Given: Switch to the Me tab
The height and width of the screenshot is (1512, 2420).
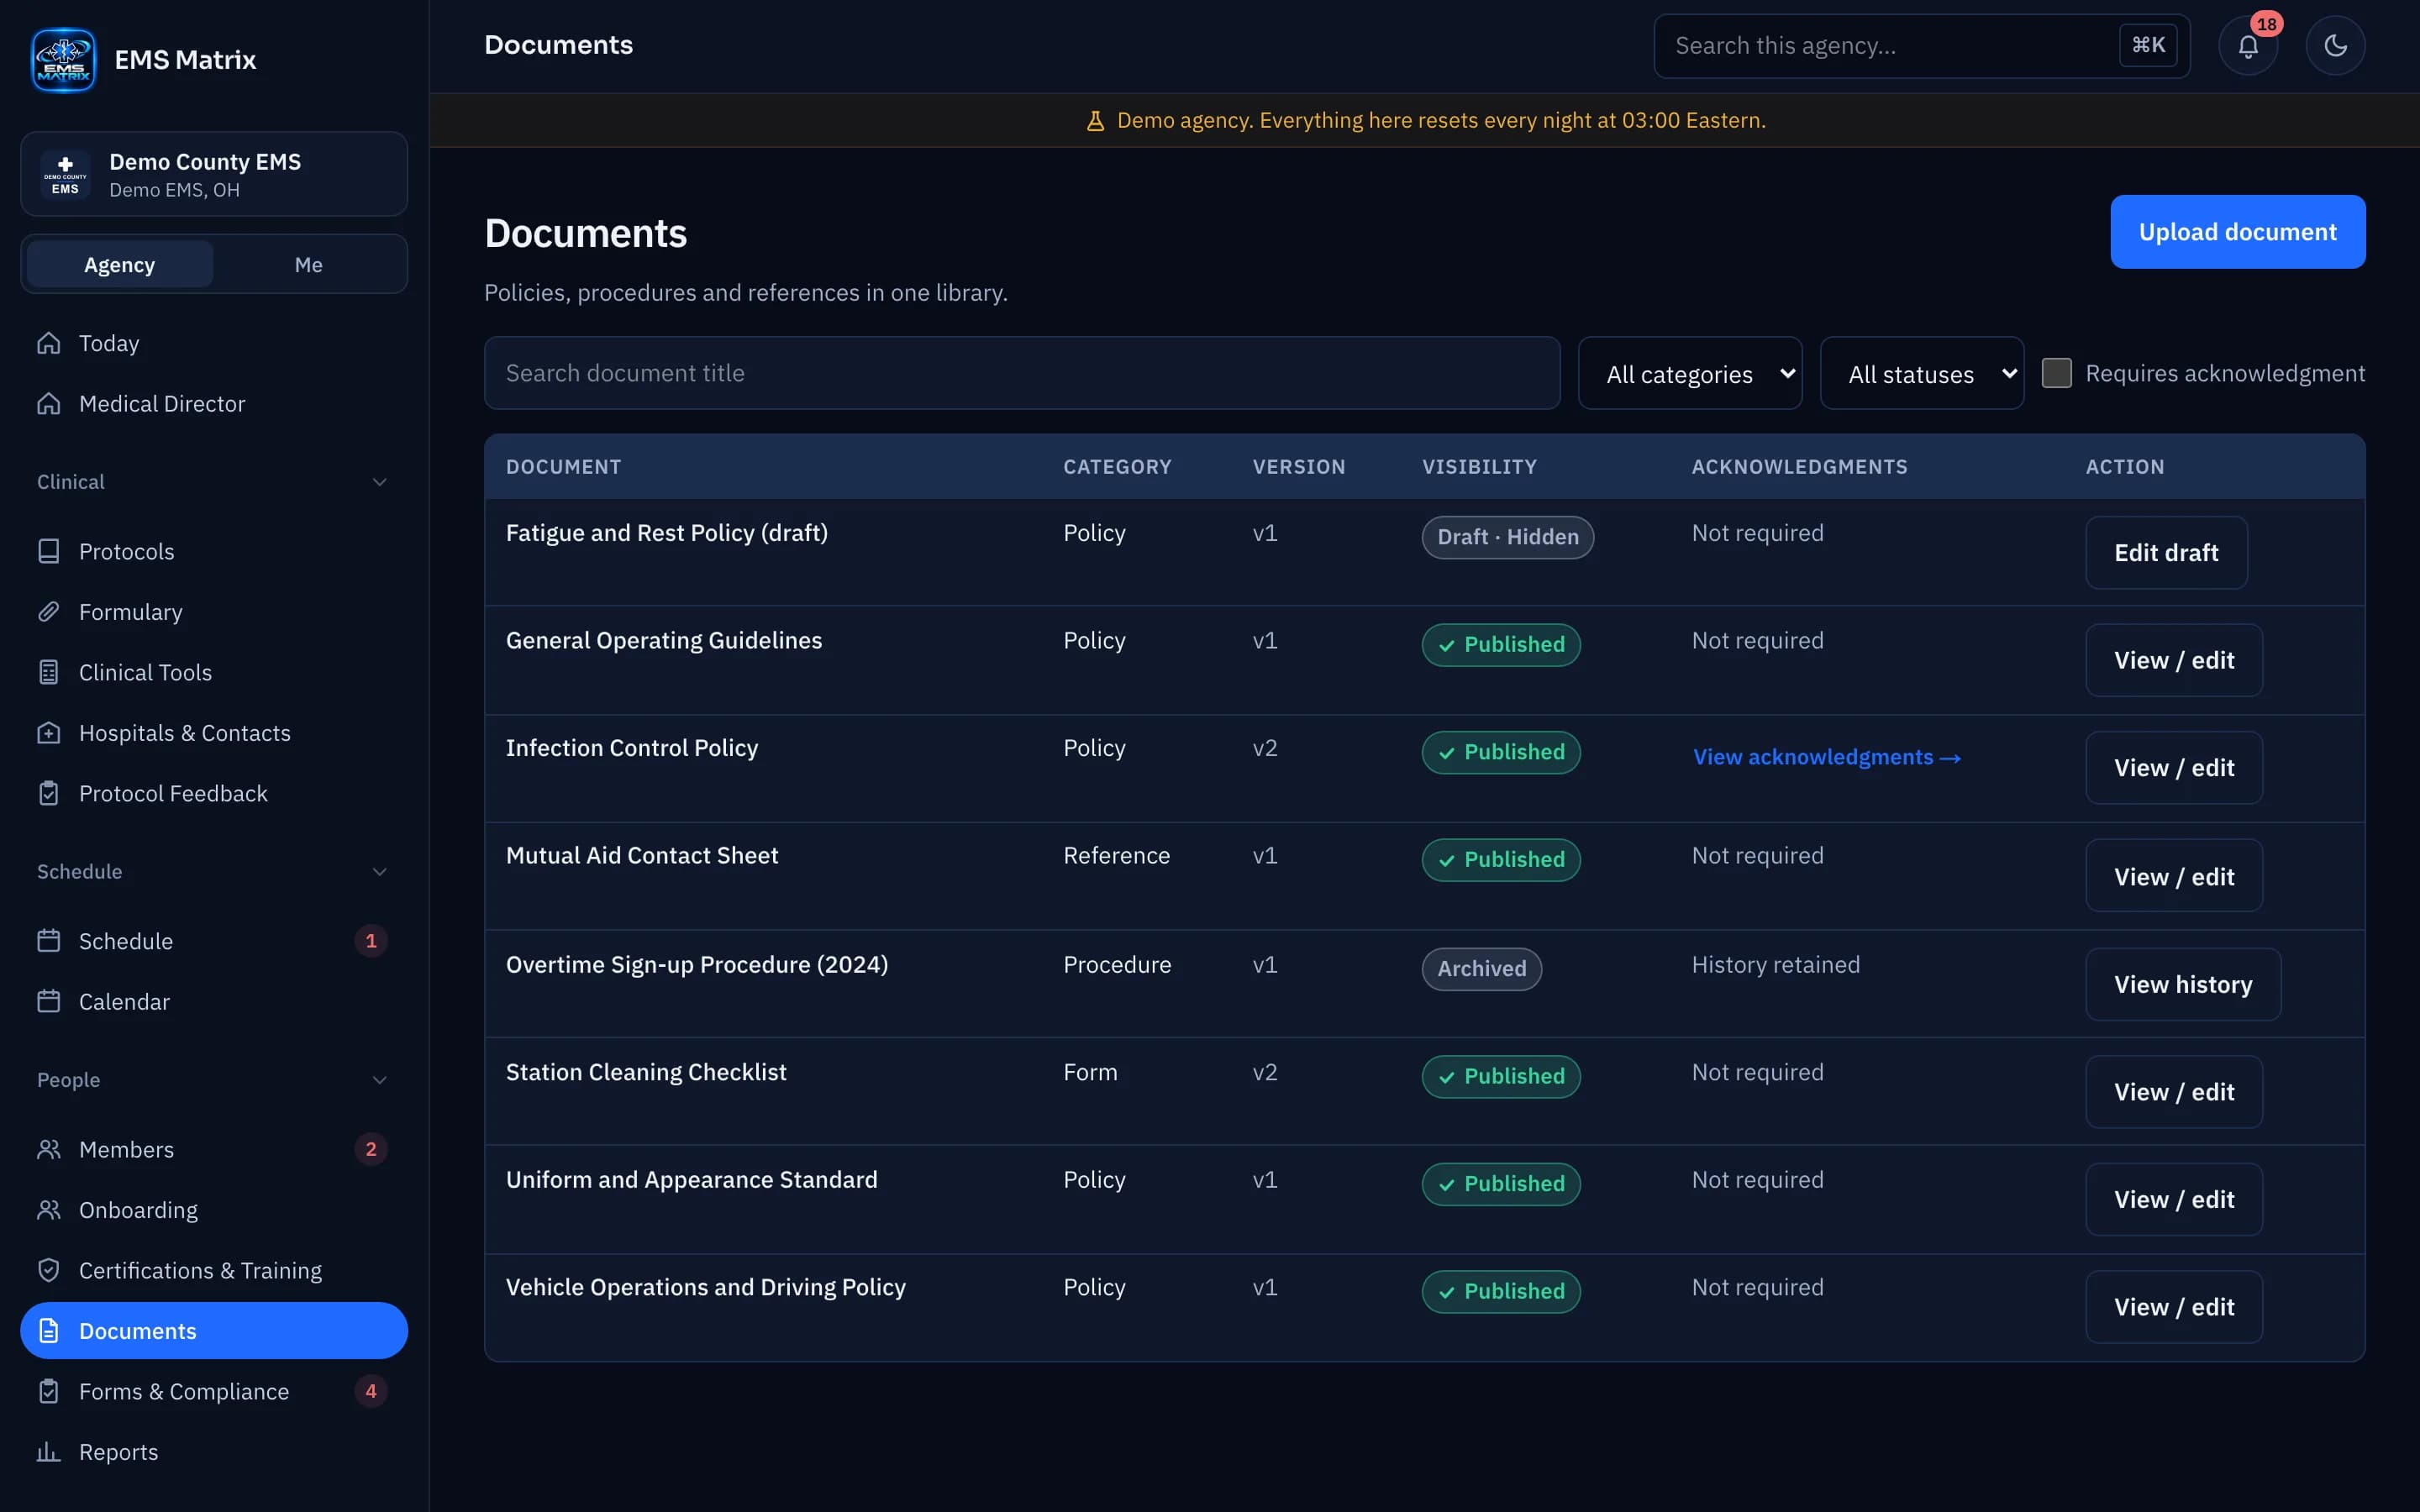Looking at the screenshot, I should (x=308, y=265).
